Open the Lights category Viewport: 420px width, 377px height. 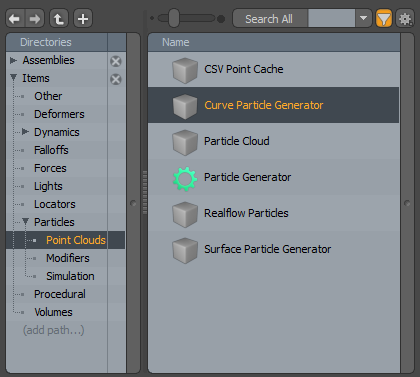coord(48,186)
